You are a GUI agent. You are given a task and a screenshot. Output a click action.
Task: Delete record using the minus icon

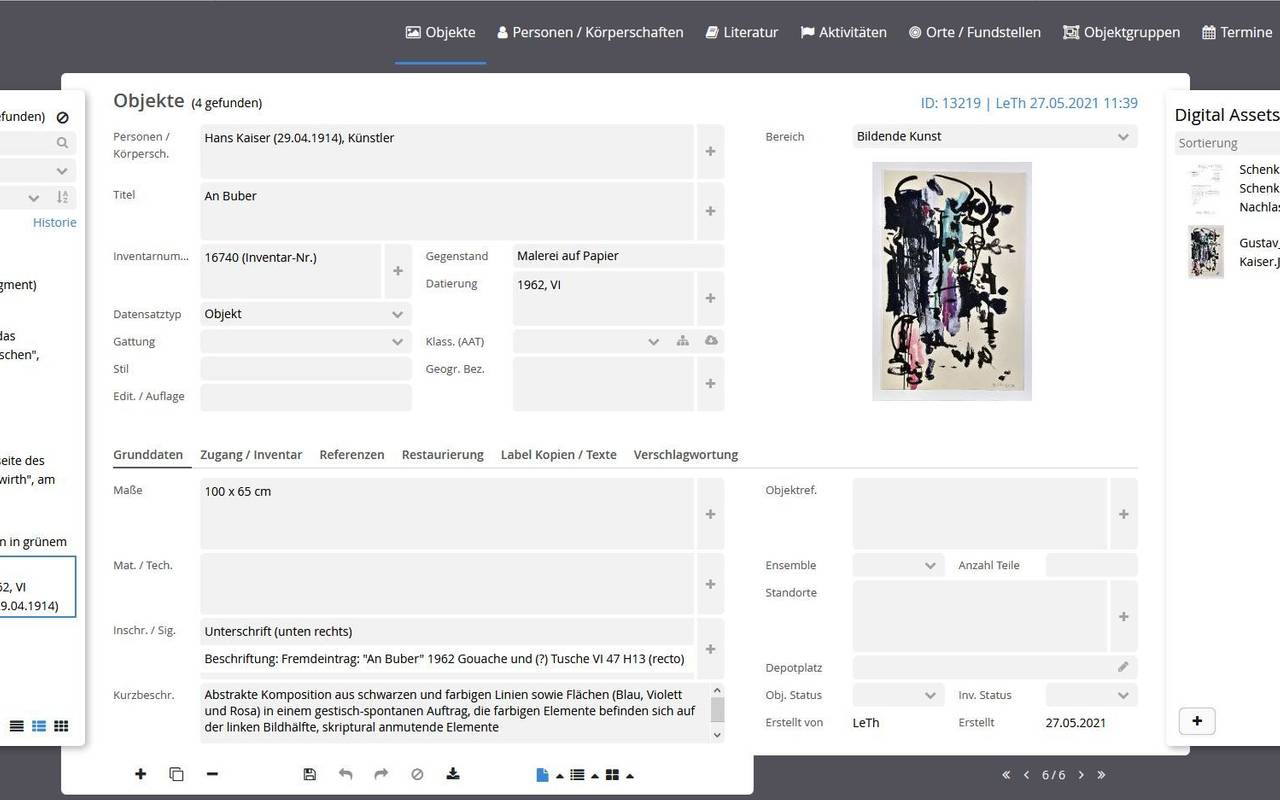point(212,774)
